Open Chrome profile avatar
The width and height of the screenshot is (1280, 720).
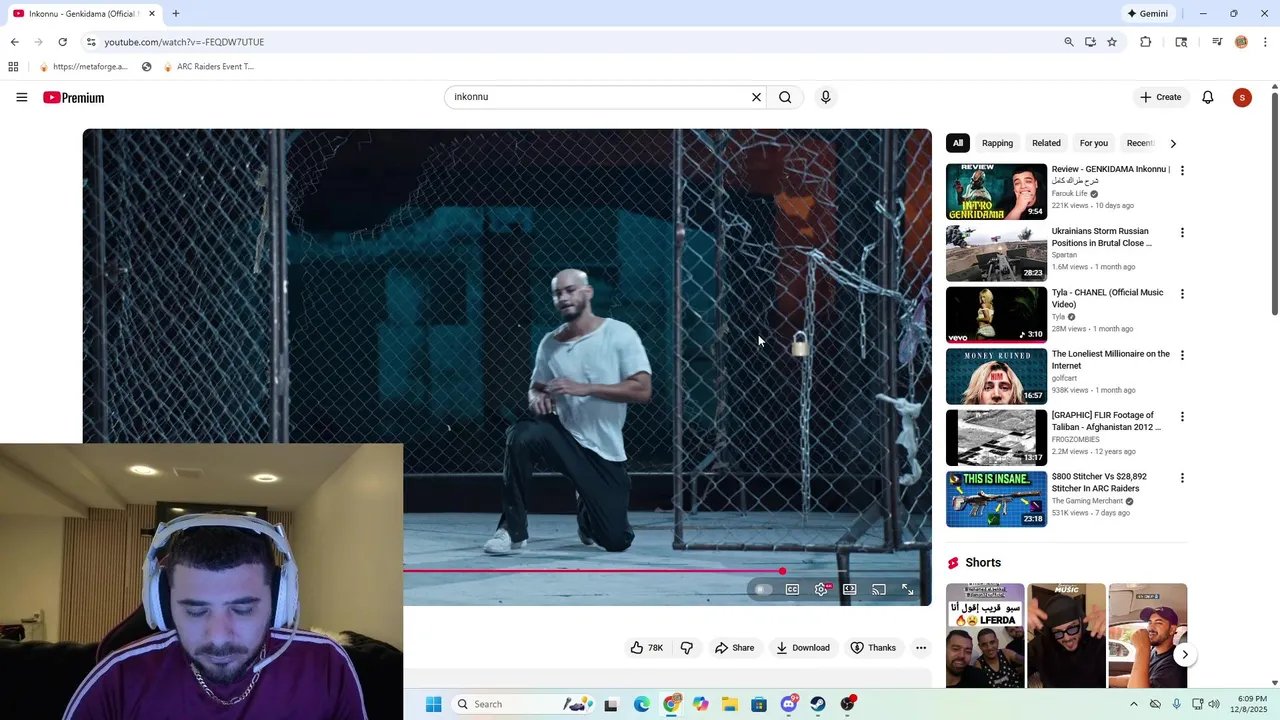click(x=1241, y=42)
